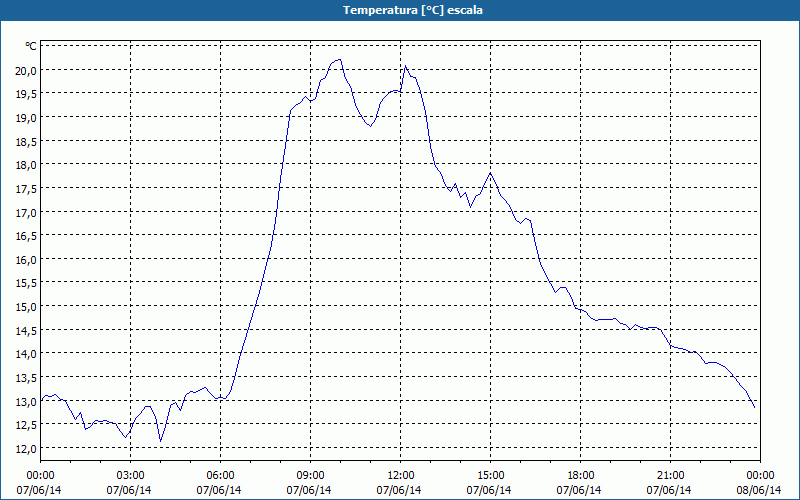Click the 08/06/14 date label
The image size is (800, 500).
point(759,490)
